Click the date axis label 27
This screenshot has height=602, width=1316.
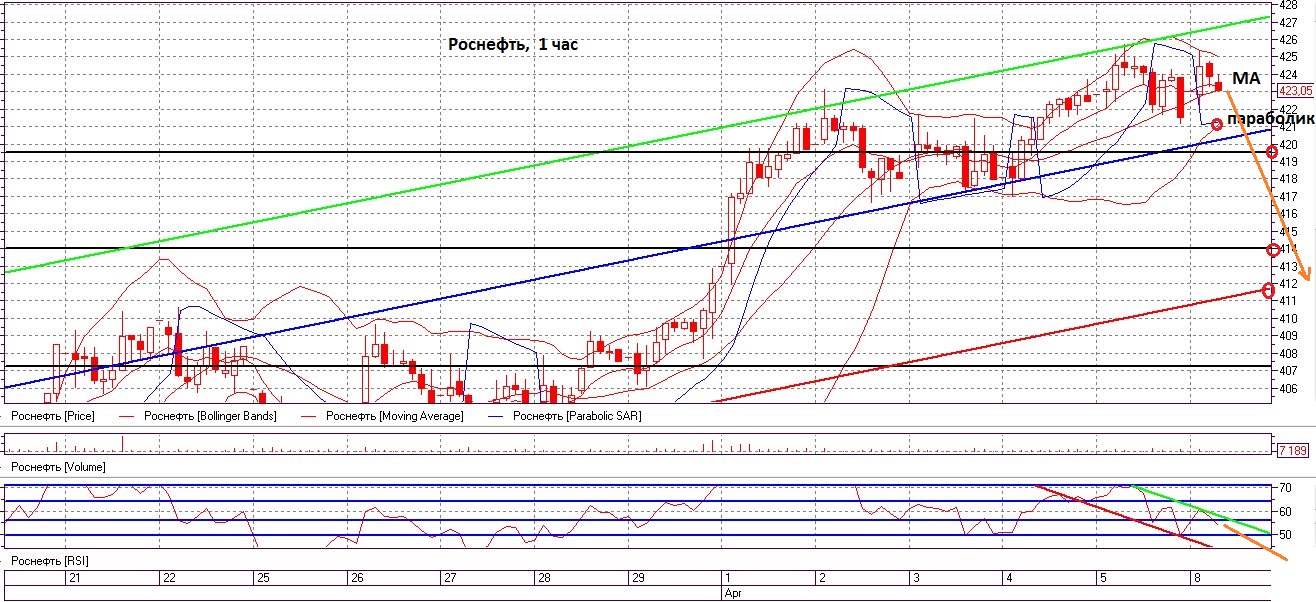[x=451, y=579]
